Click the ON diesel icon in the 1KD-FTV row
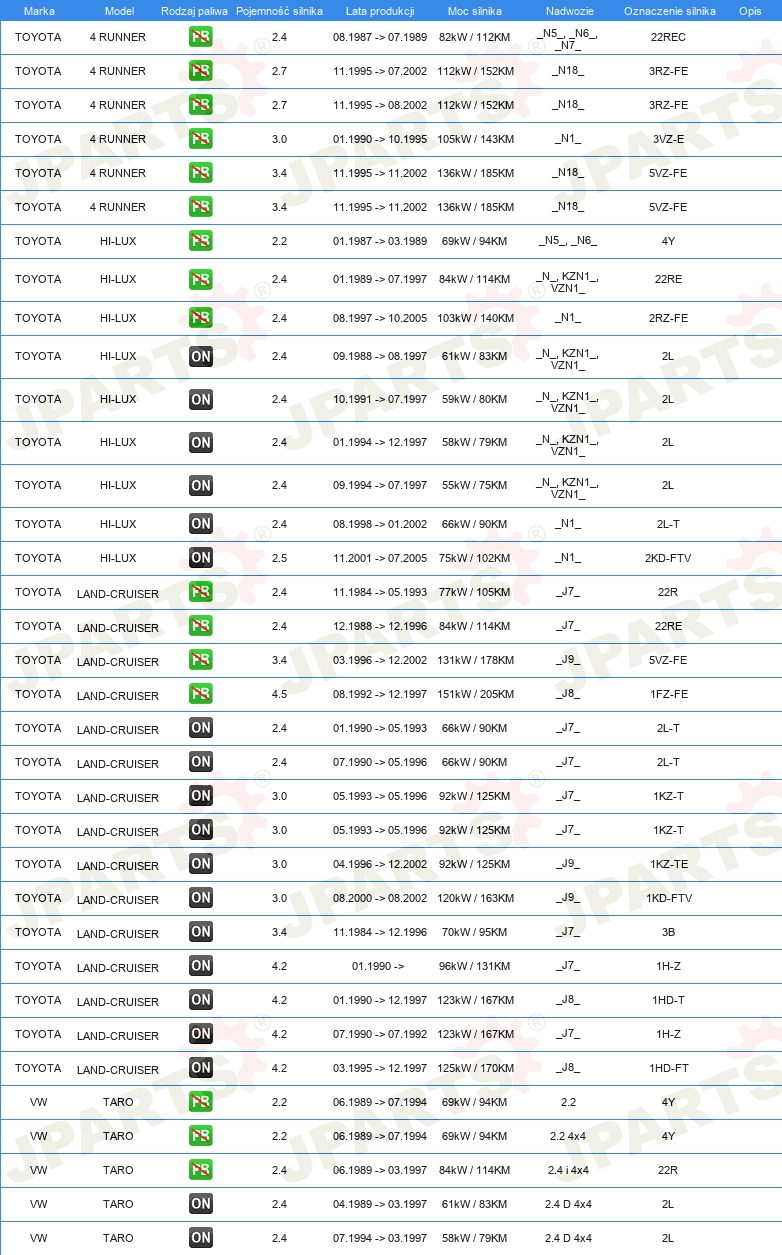This screenshot has height=1255, width=782. coord(200,898)
